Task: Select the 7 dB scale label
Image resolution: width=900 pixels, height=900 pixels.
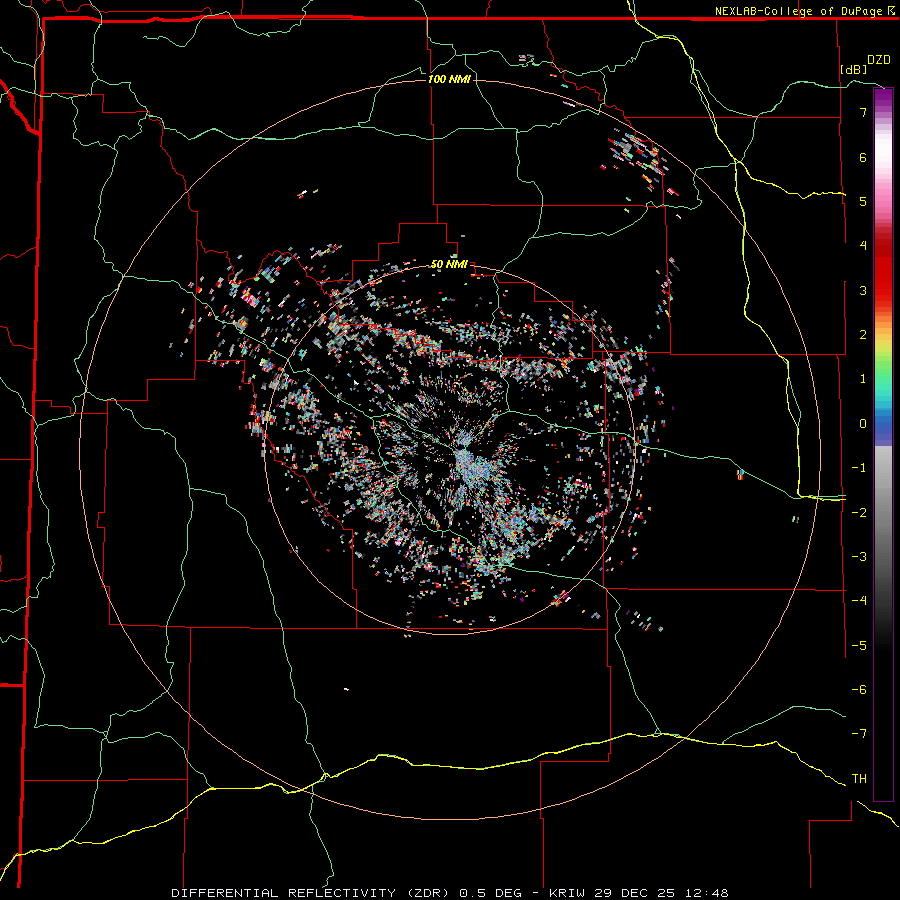Action: (x=863, y=112)
